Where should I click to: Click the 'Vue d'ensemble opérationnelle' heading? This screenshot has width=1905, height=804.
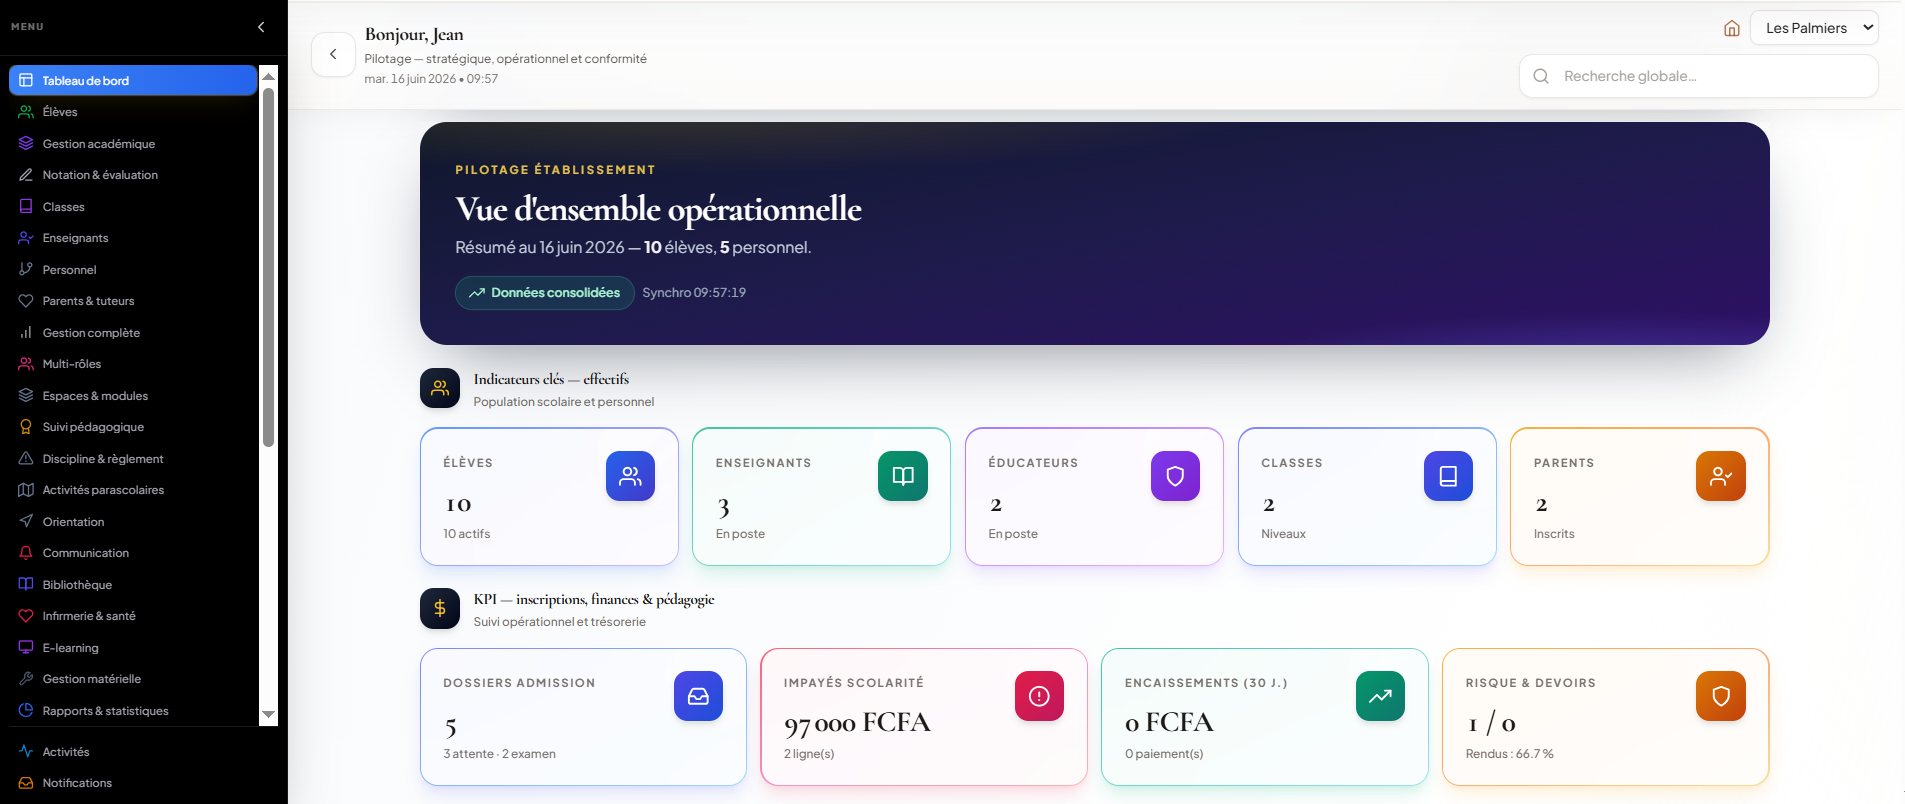658,209
